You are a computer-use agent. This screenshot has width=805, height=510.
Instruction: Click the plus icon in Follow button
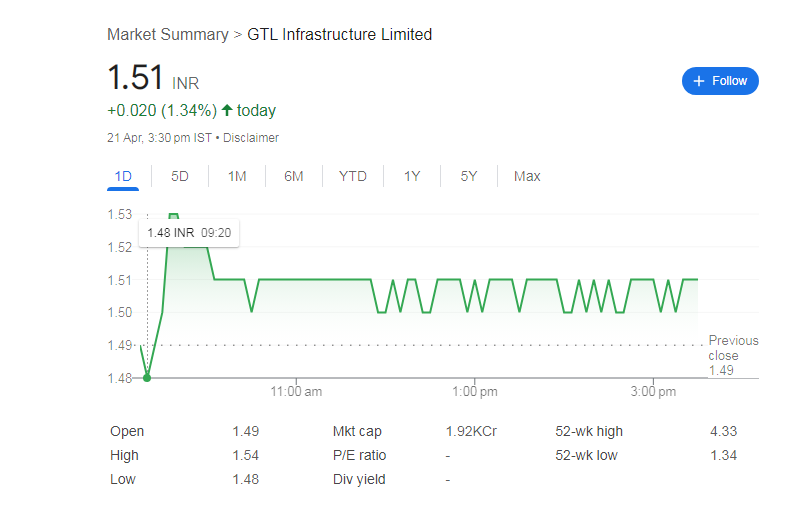699,81
